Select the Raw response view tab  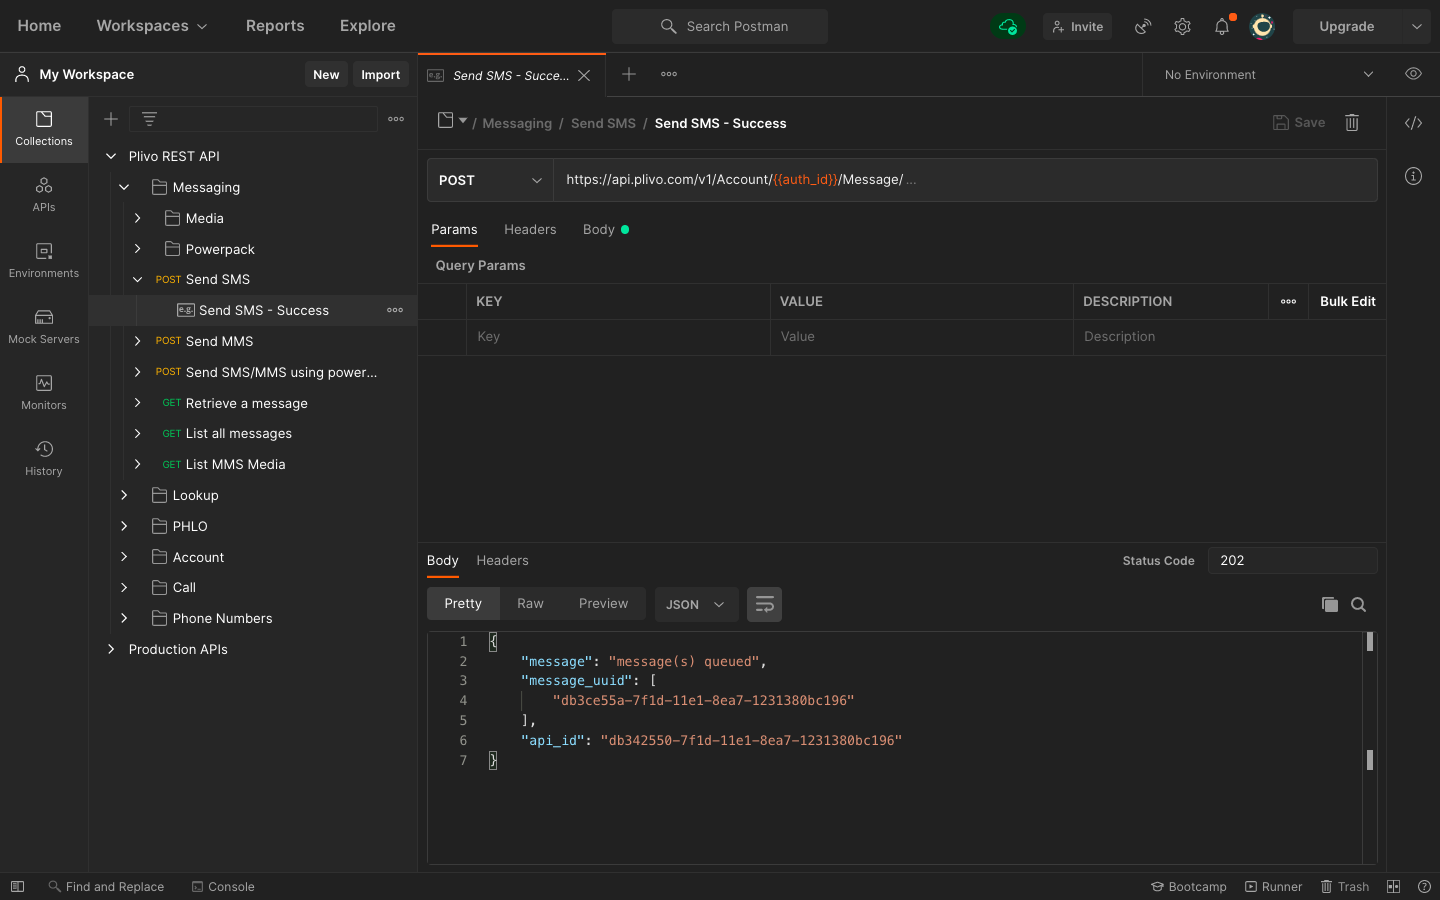[530, 604]
